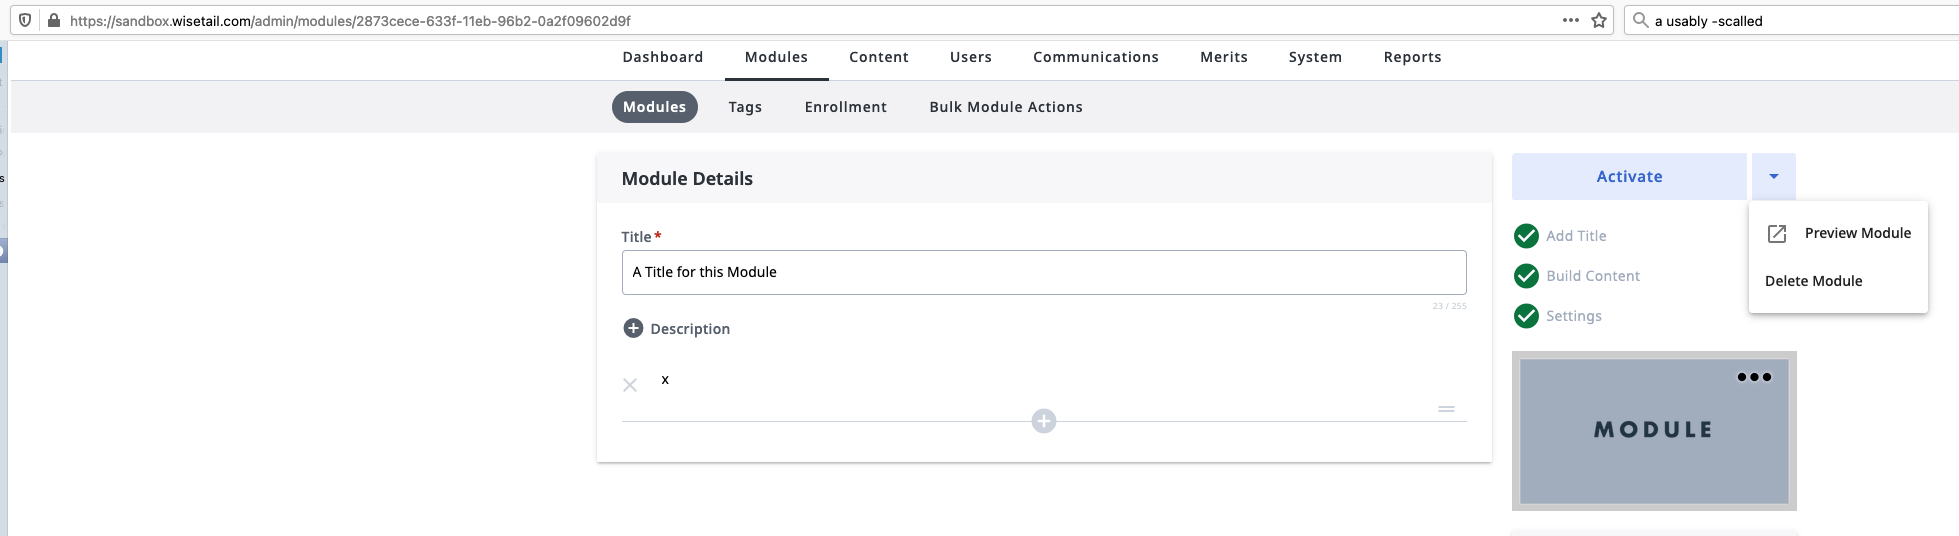Choose Delete Module from dropdown menu
Image resolution: width=1959 pixels, height=536 pixels.
pos(1838,281)
